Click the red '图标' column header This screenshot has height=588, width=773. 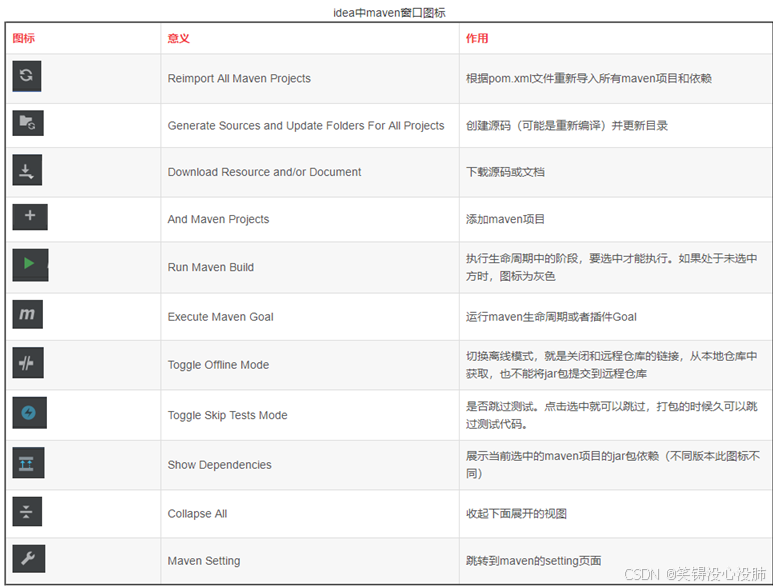24,38
